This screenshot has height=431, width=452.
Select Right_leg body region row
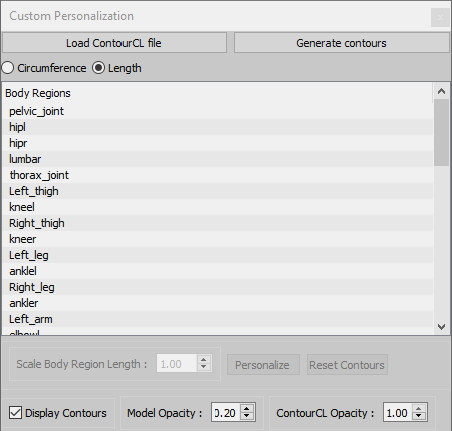[217, 287]
